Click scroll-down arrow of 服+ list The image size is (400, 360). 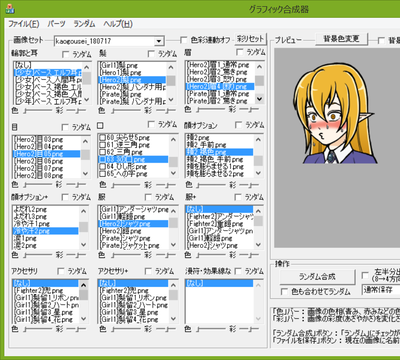tap(259, 245)
